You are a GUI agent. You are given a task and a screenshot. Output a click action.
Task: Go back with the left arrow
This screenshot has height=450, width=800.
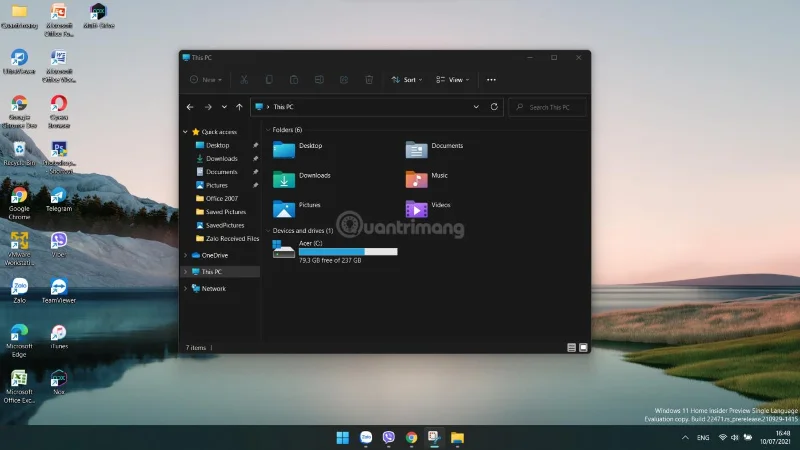[x=190, y=107]
